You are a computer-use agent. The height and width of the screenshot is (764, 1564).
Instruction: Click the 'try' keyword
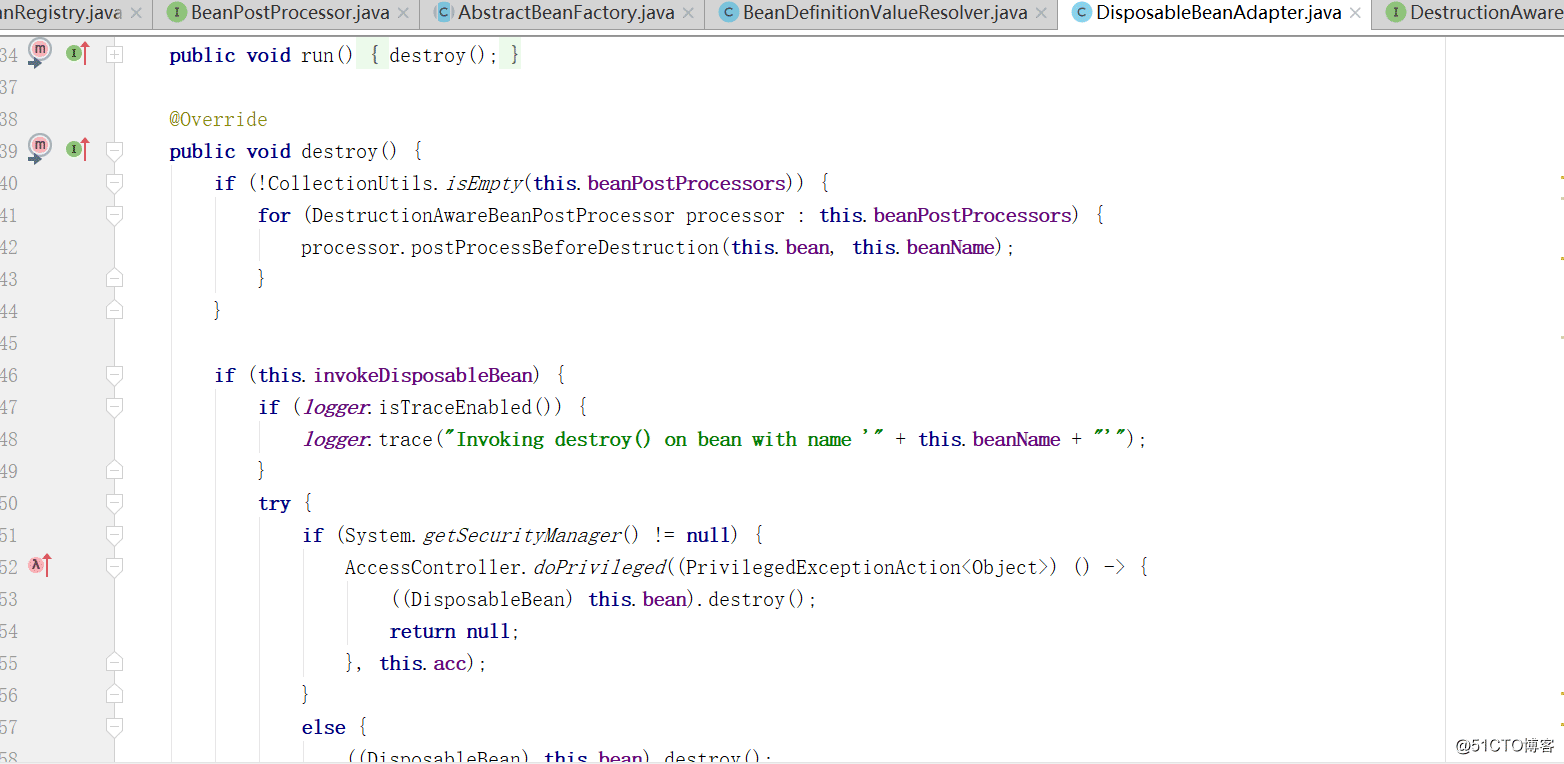click(274, 503)
